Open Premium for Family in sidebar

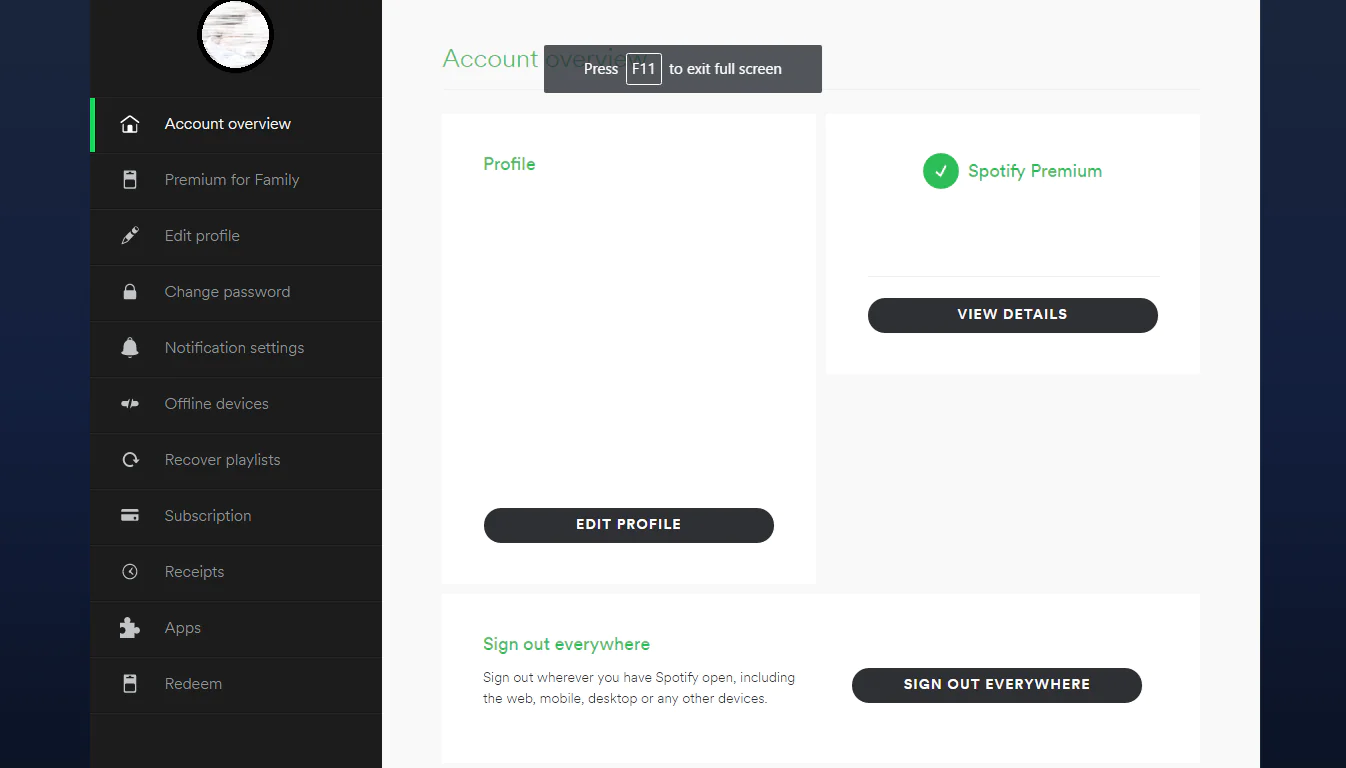point(236,180)
